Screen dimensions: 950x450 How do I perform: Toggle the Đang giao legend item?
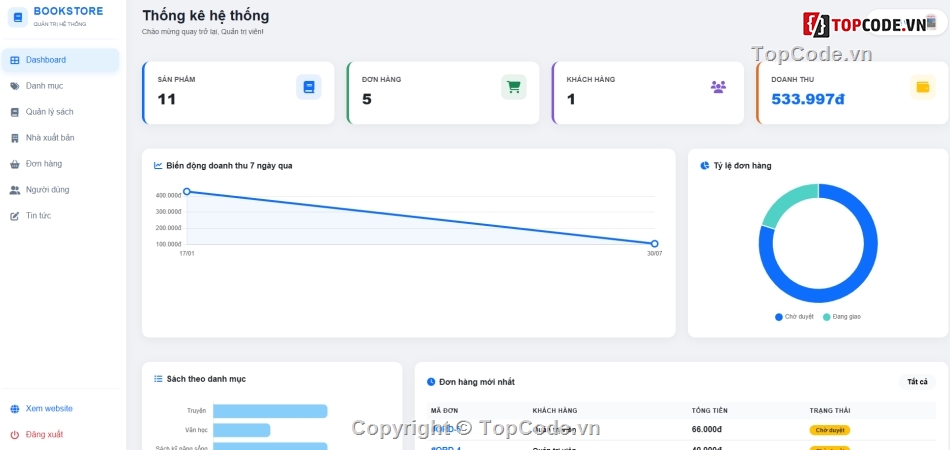pos(842,317)
